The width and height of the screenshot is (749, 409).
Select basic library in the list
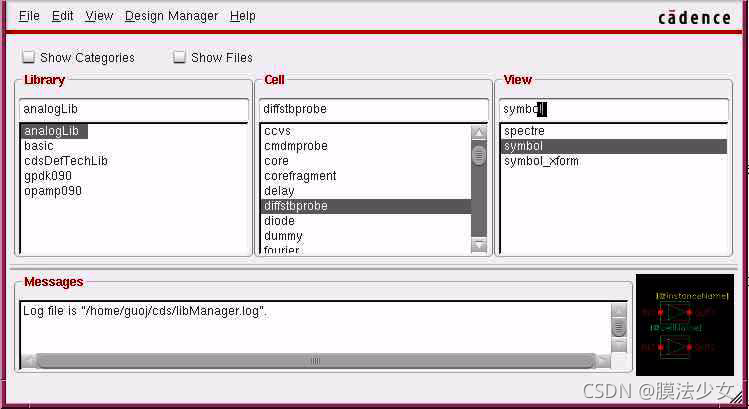39,146
